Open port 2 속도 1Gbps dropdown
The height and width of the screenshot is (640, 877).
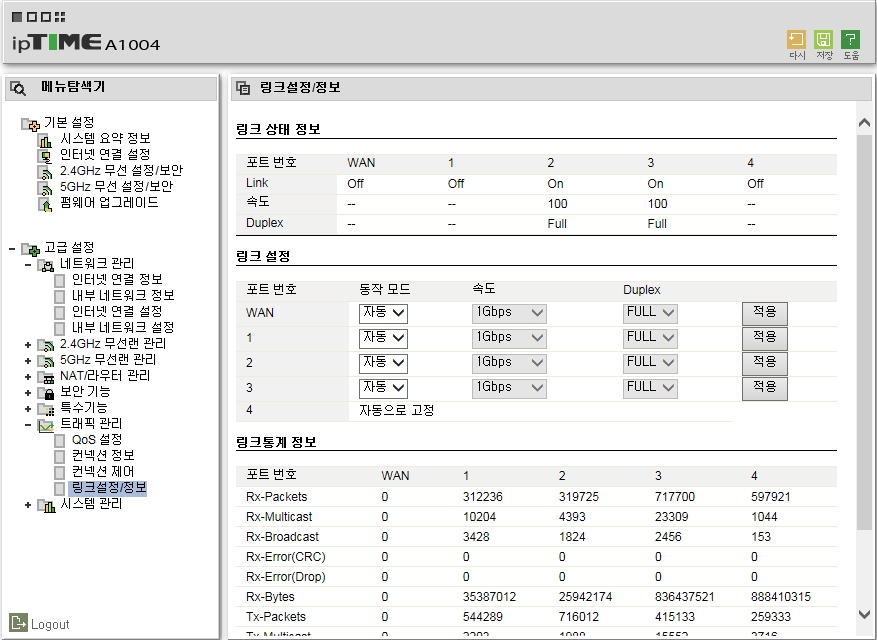509,363
